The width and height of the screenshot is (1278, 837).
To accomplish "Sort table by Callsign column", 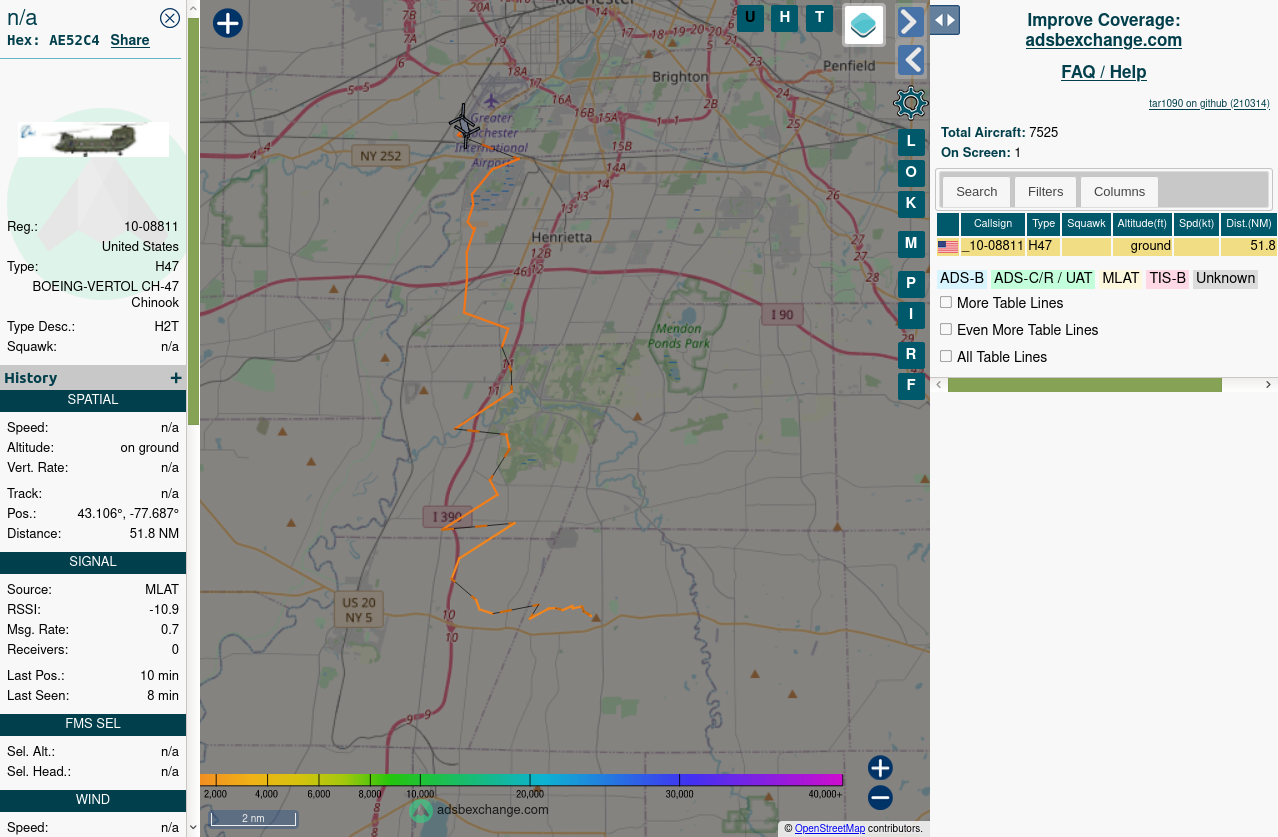I will pos(993,224).
